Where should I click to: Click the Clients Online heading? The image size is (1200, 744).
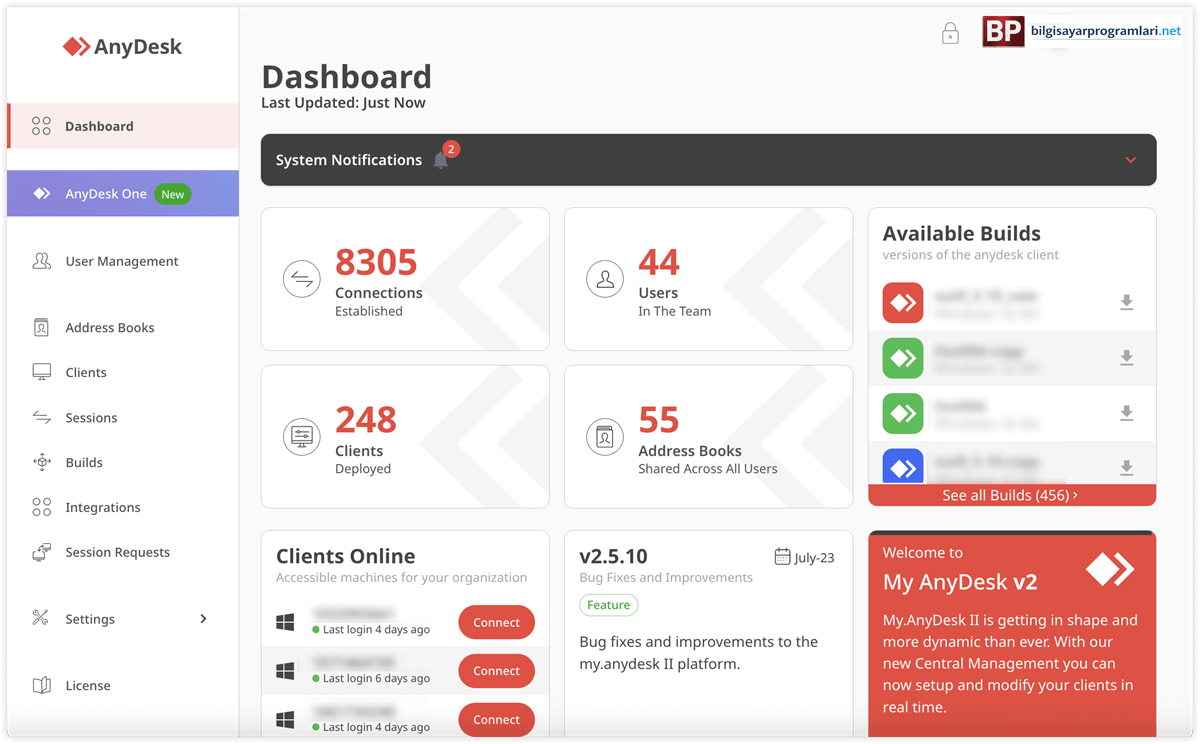click(346, 556)
